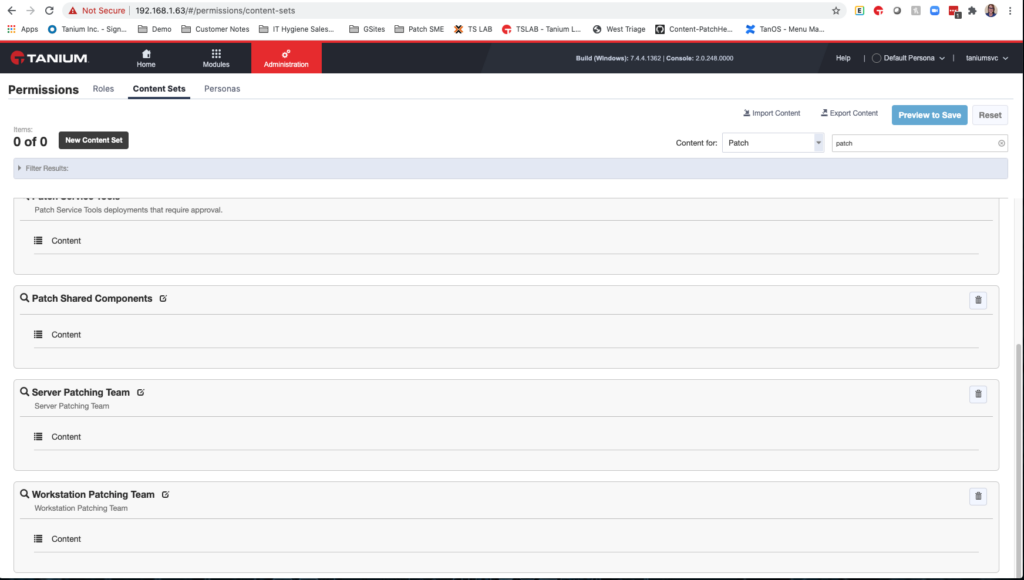Click the edit icon next to Workstation Patching Team
This screenshot has width=1024, height=580.
point(165,494)
